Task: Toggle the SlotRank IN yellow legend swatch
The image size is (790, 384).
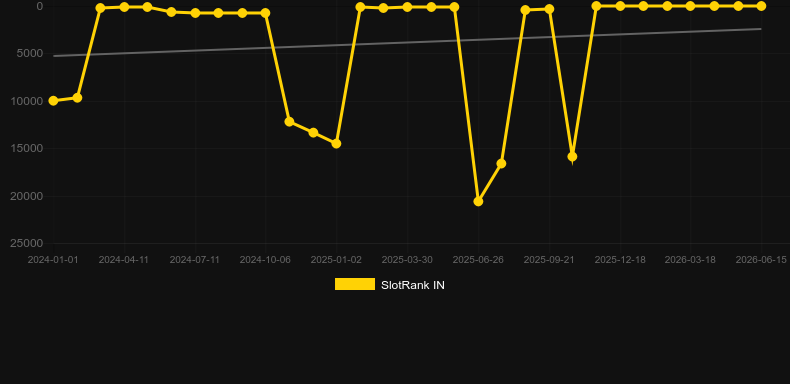Action: 355,284
